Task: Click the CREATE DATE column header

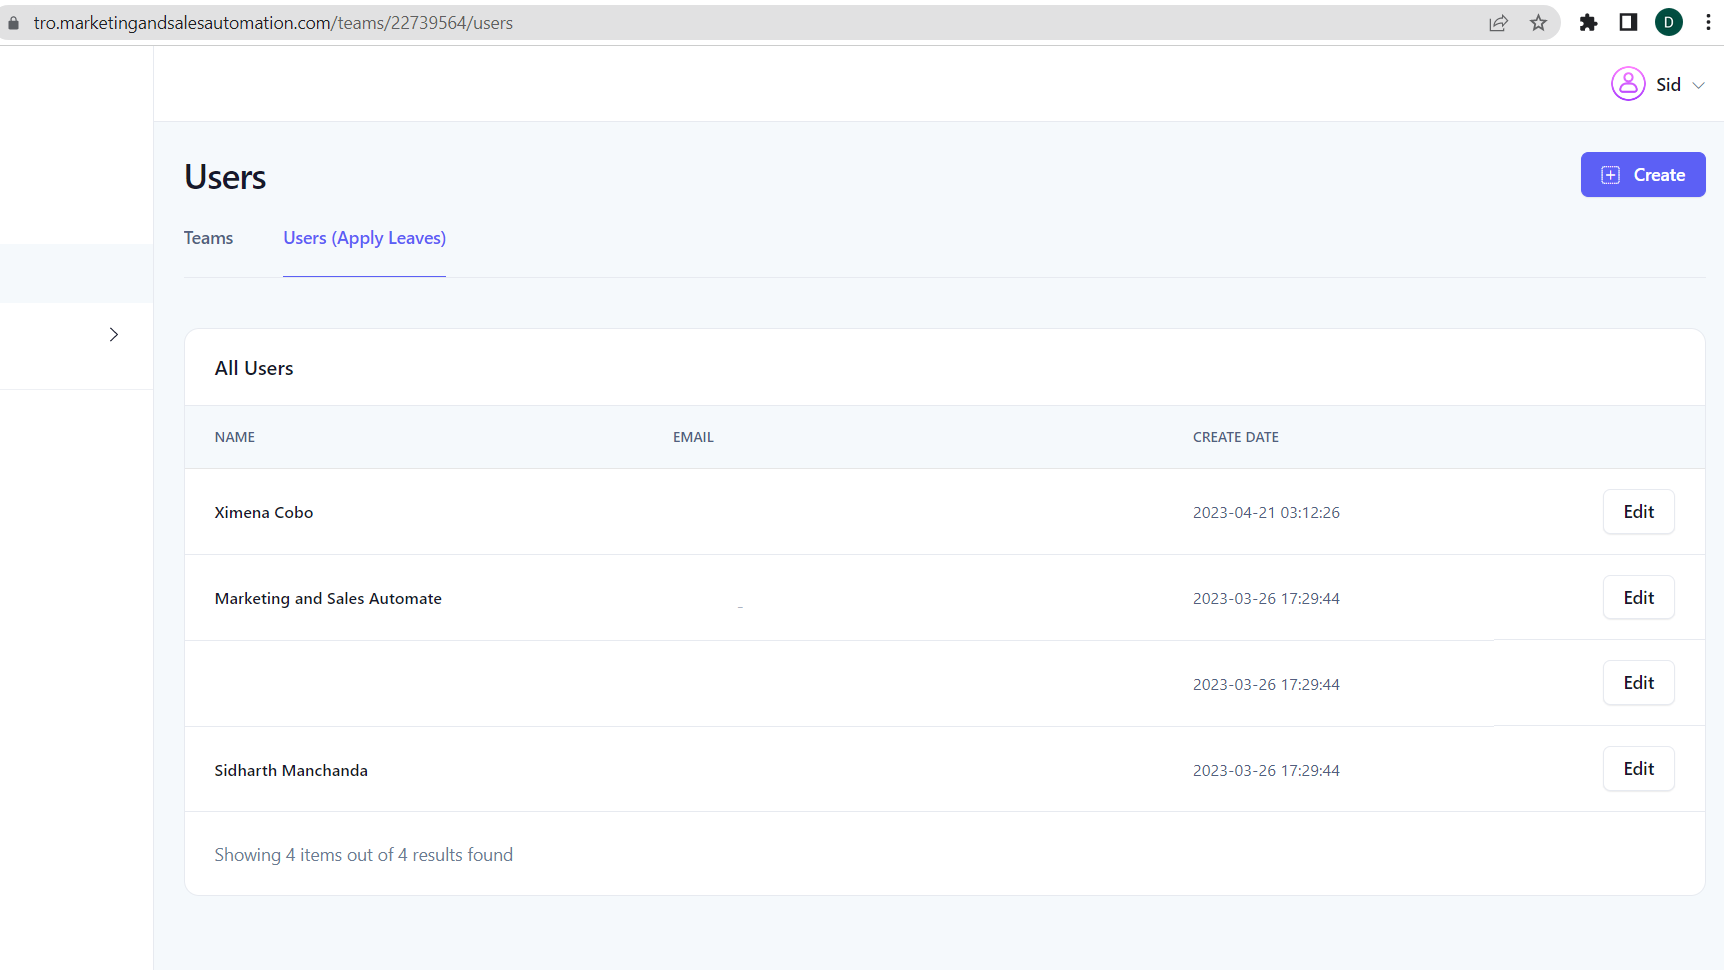Action: point(1235,437)
